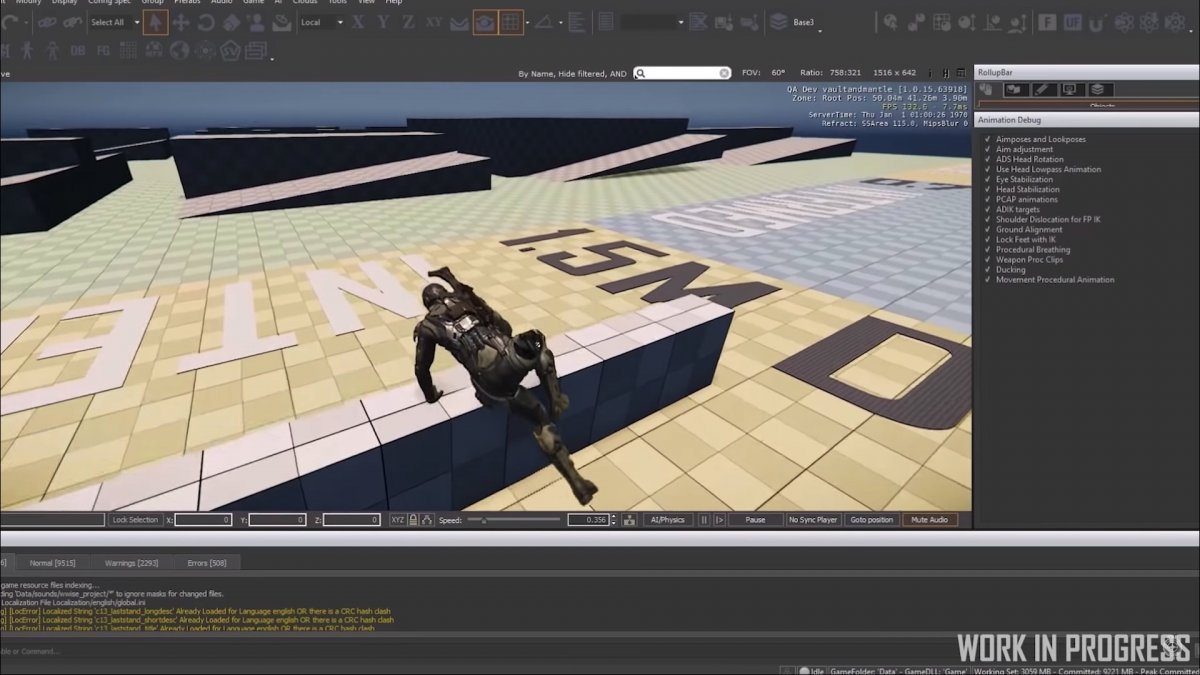Click the layers stack icon beside Base3
Viewport: 1200px width, 675px height.
pos(777,21)
